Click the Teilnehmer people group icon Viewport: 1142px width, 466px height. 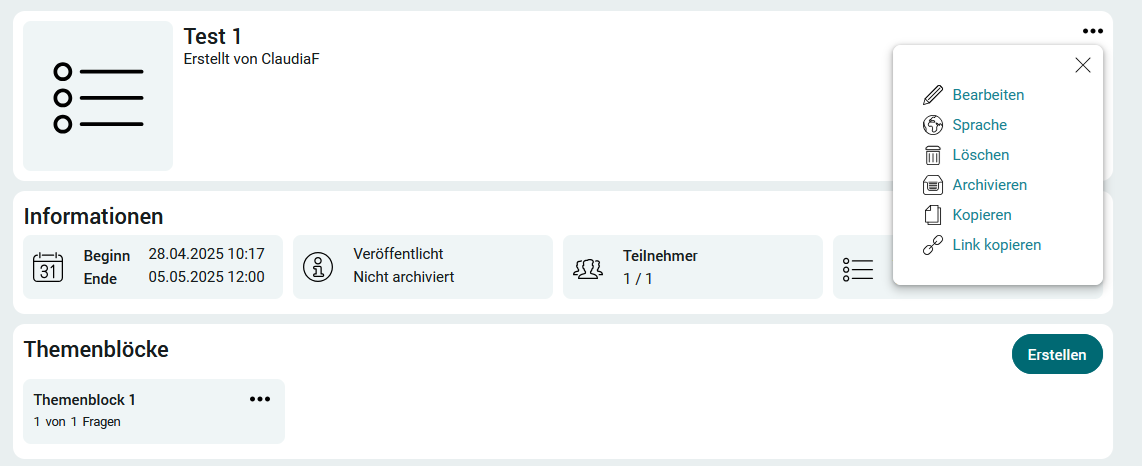pos(588,268)
